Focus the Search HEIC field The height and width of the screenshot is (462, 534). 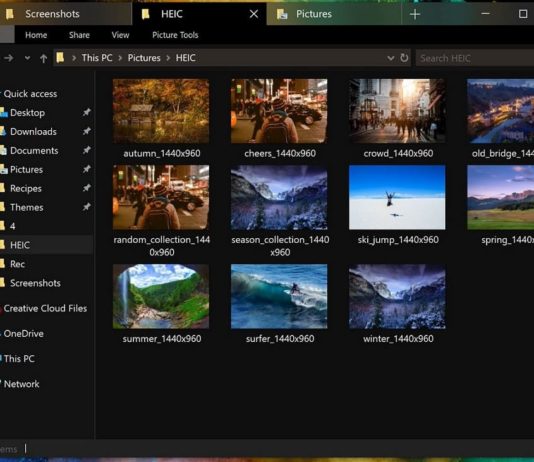[x=475, y=58]
